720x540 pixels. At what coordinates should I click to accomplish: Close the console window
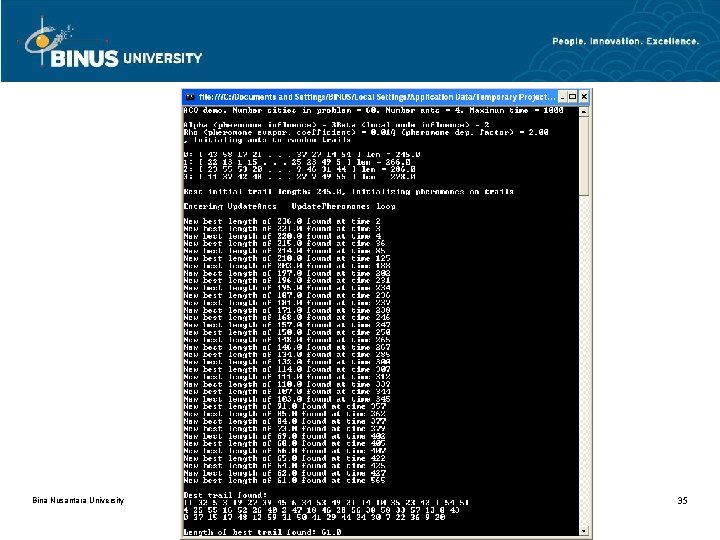[x=584, y=97]
